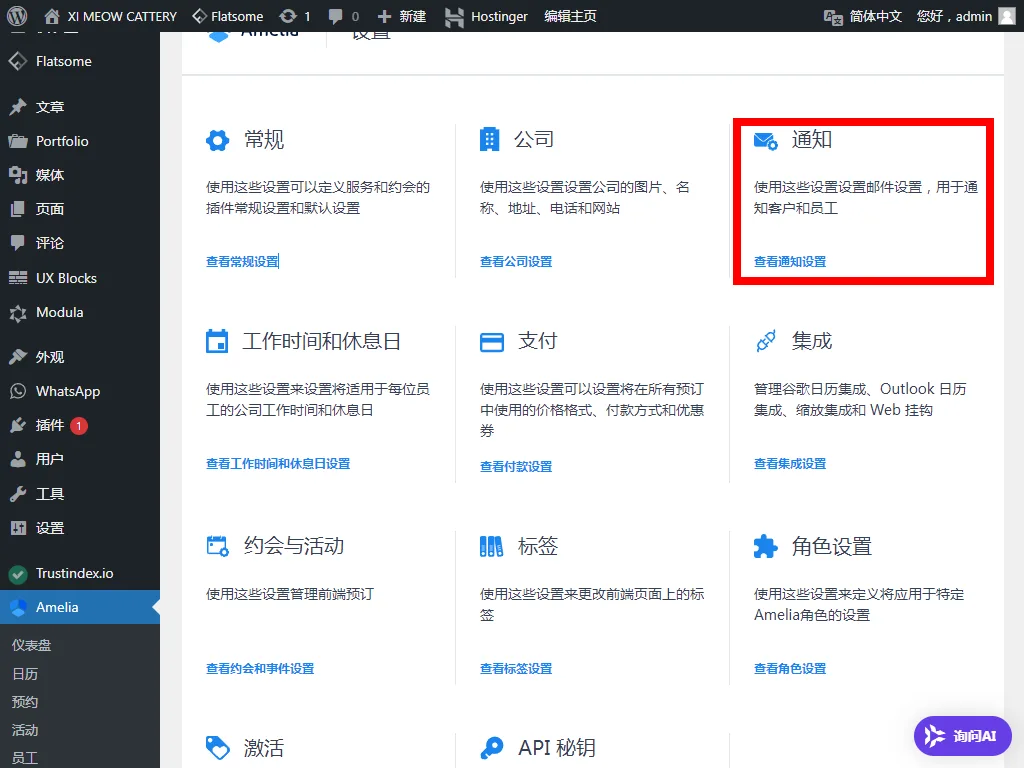Open 员工 Amelia submenu item
Image resolution: width=1024 pixels, height=768 pixels.
(x=25, y=758)
